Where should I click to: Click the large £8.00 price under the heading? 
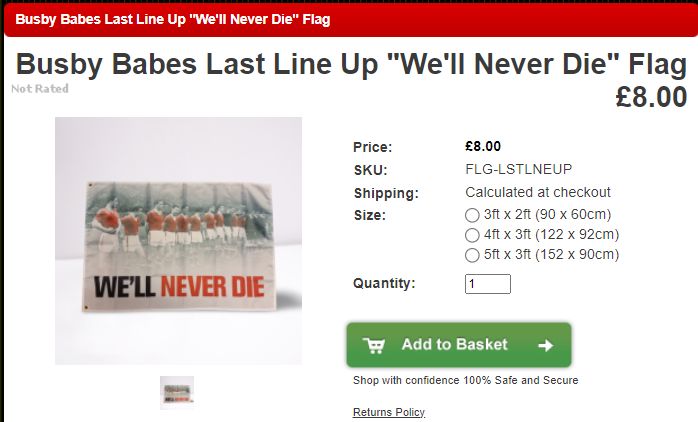pyautogui.click(x=652, y=97)
